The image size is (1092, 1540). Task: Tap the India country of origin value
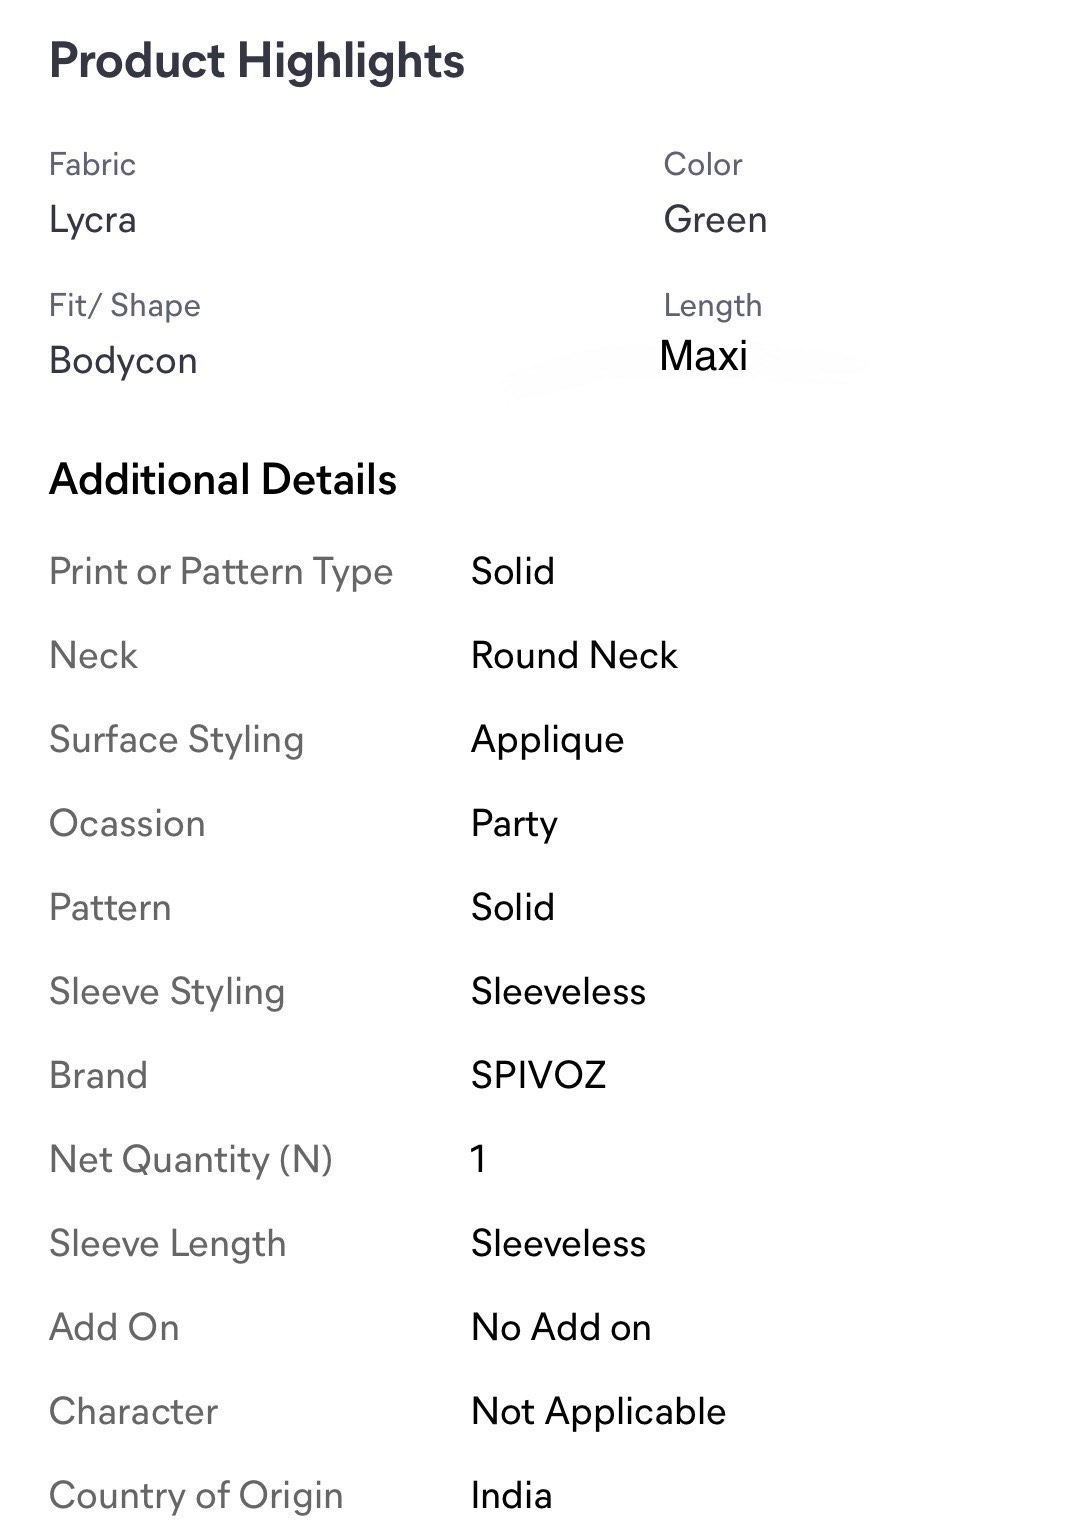pos(511,1496)
